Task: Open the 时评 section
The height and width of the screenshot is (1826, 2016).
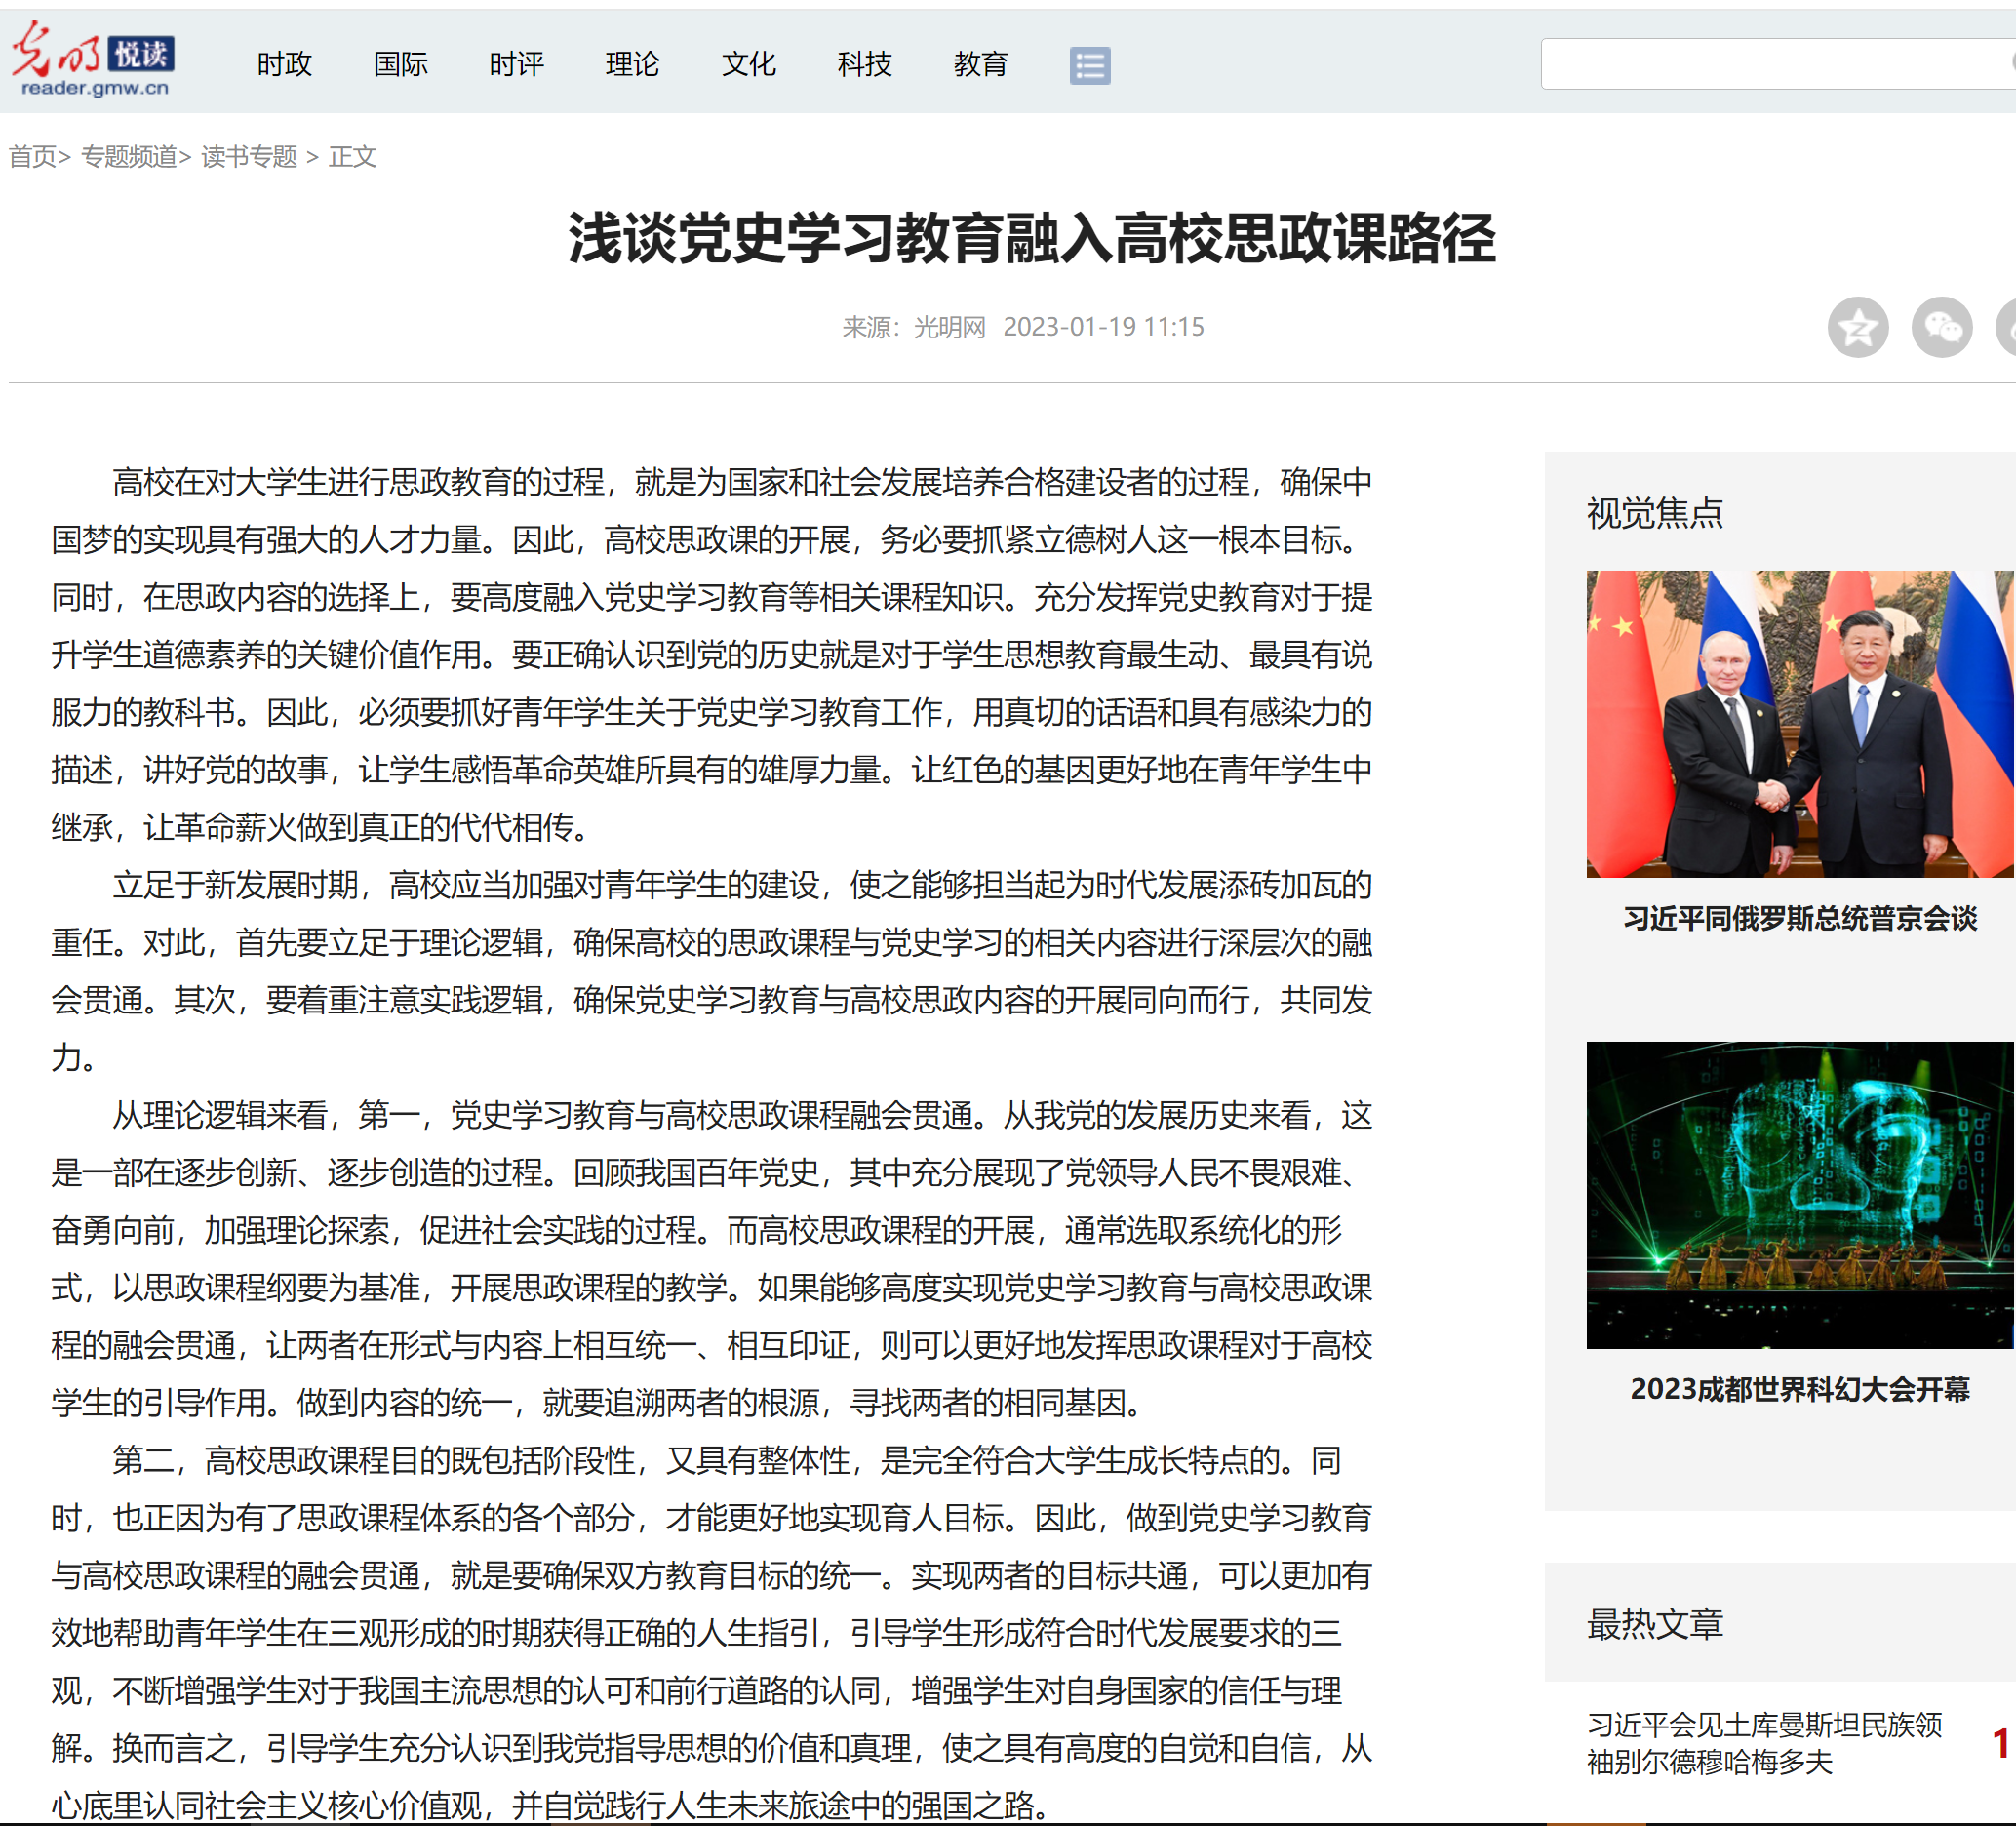Action: 515,64
